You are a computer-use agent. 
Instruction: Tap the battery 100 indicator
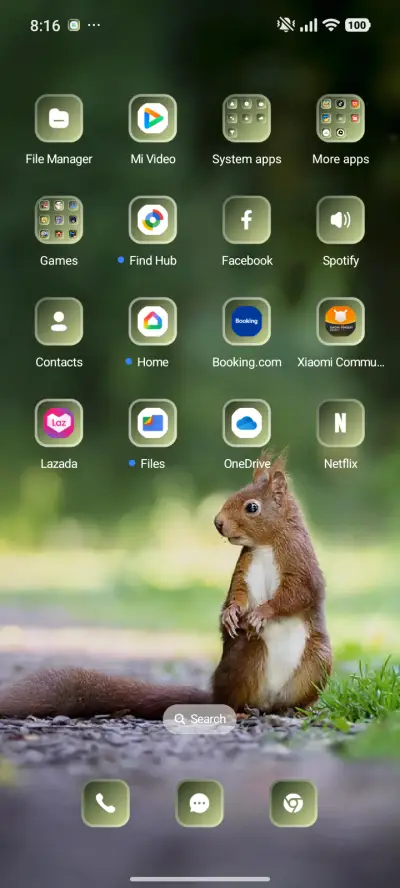pyautogui.click(x=357, y=25)
